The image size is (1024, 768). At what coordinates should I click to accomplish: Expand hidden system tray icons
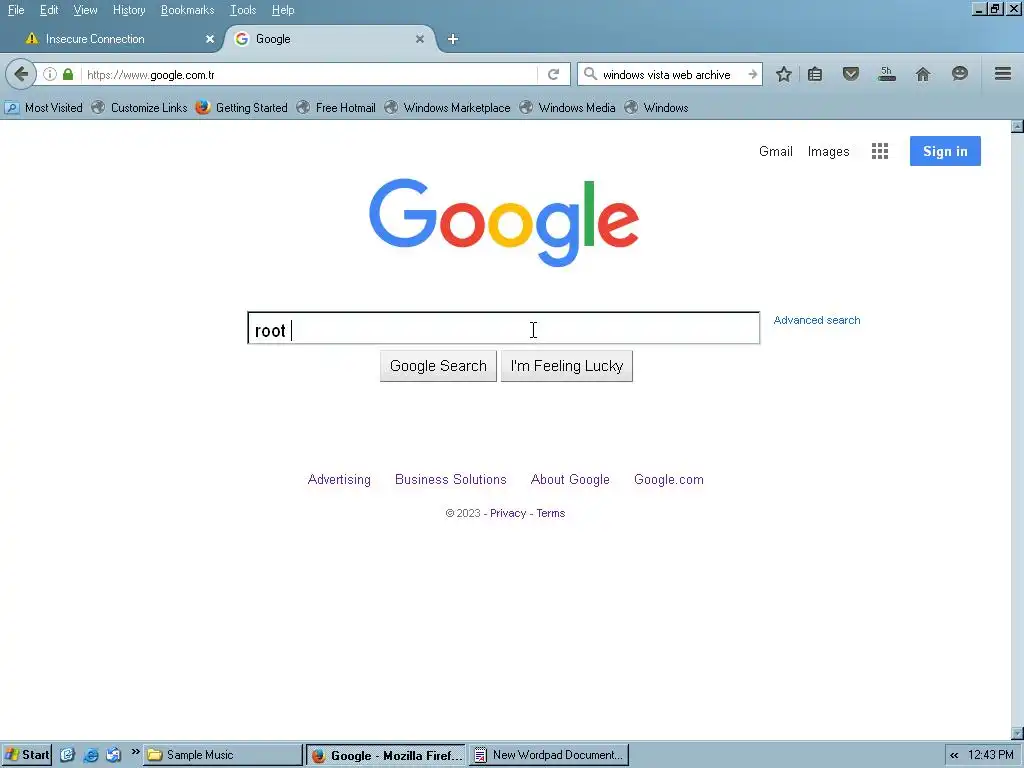[x=954, y=756]
